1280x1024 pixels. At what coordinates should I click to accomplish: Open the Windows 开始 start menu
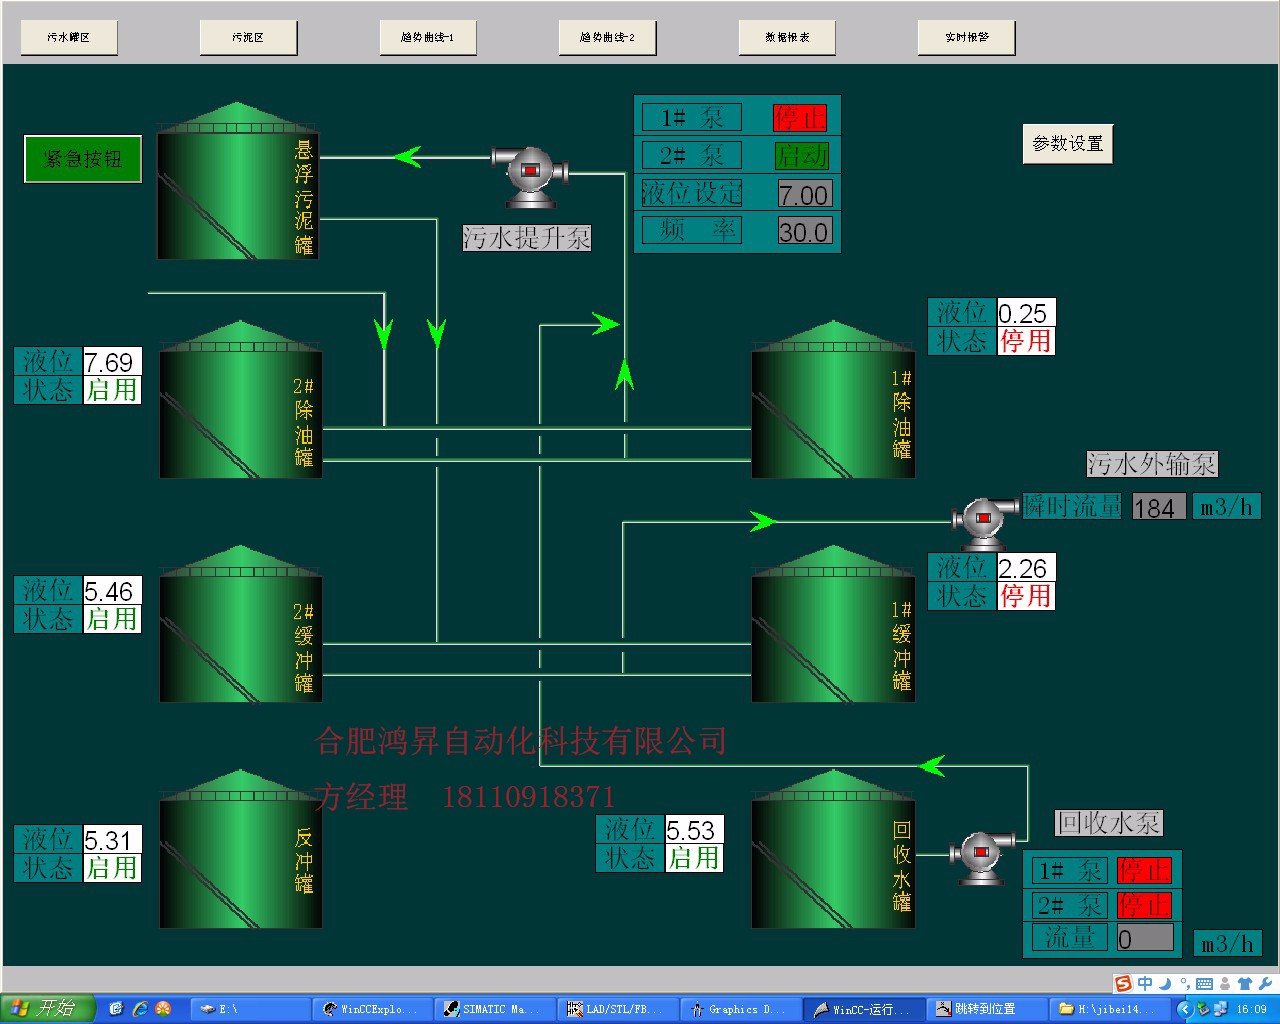tap(47, 1009)
